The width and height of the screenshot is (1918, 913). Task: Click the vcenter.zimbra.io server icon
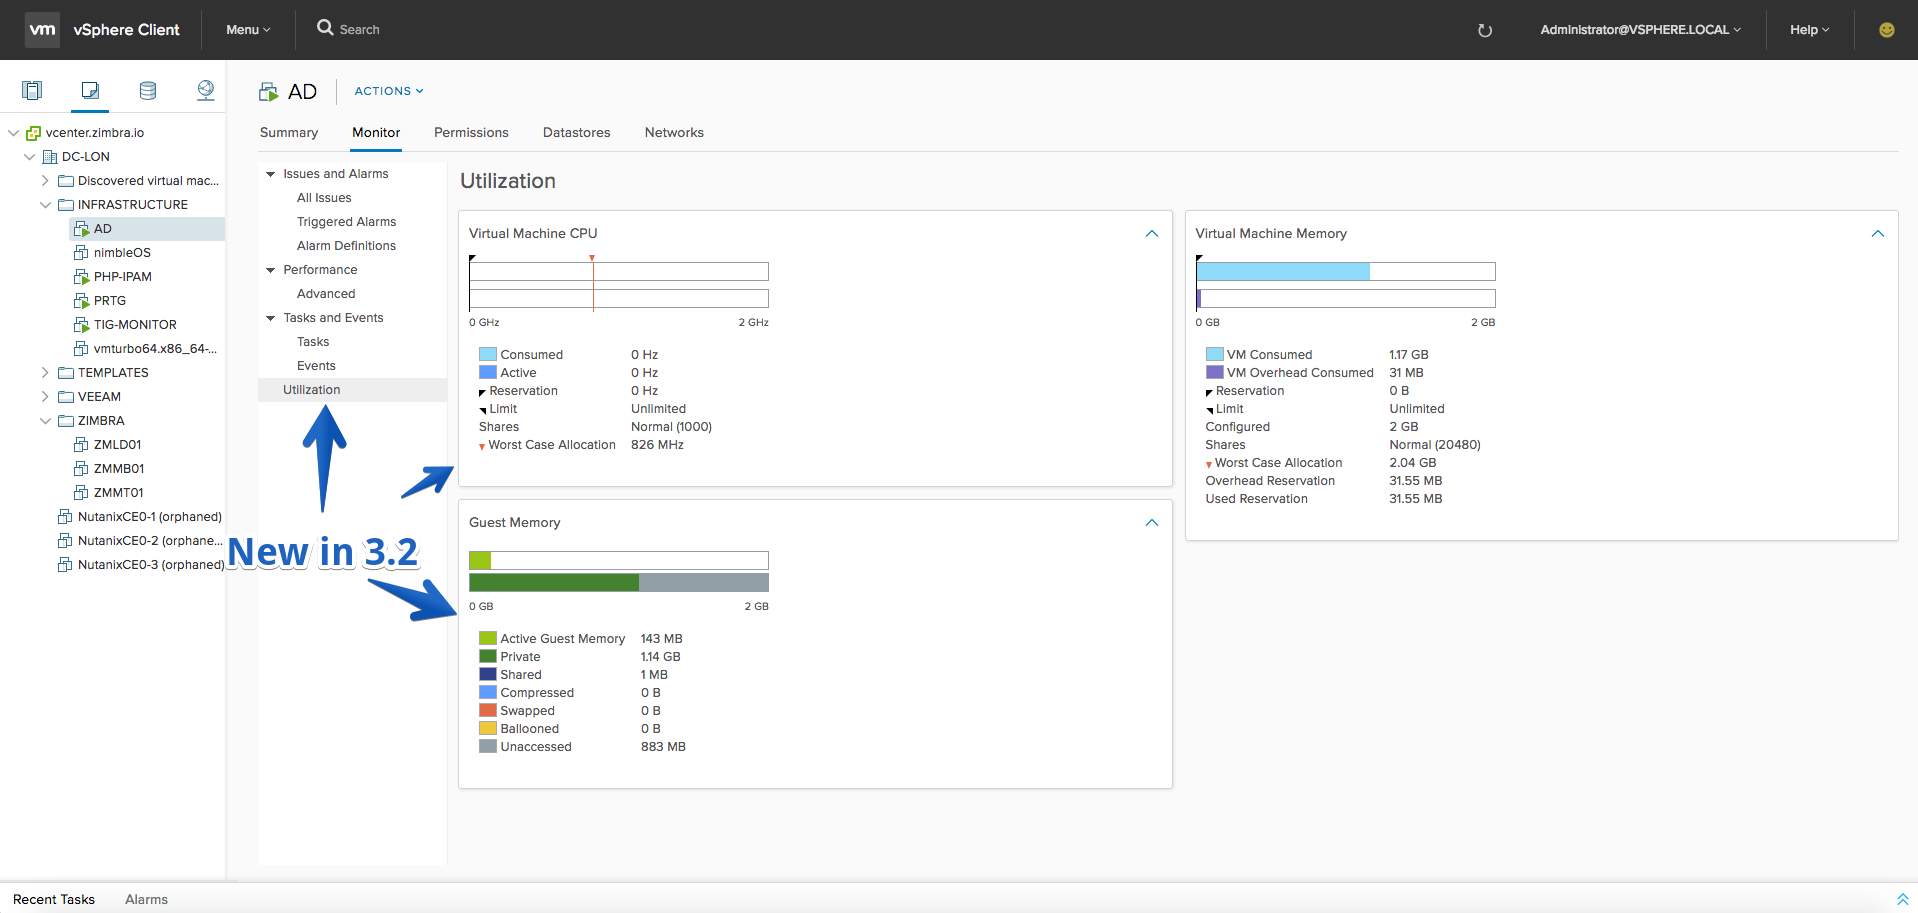[x=33, y=133]
